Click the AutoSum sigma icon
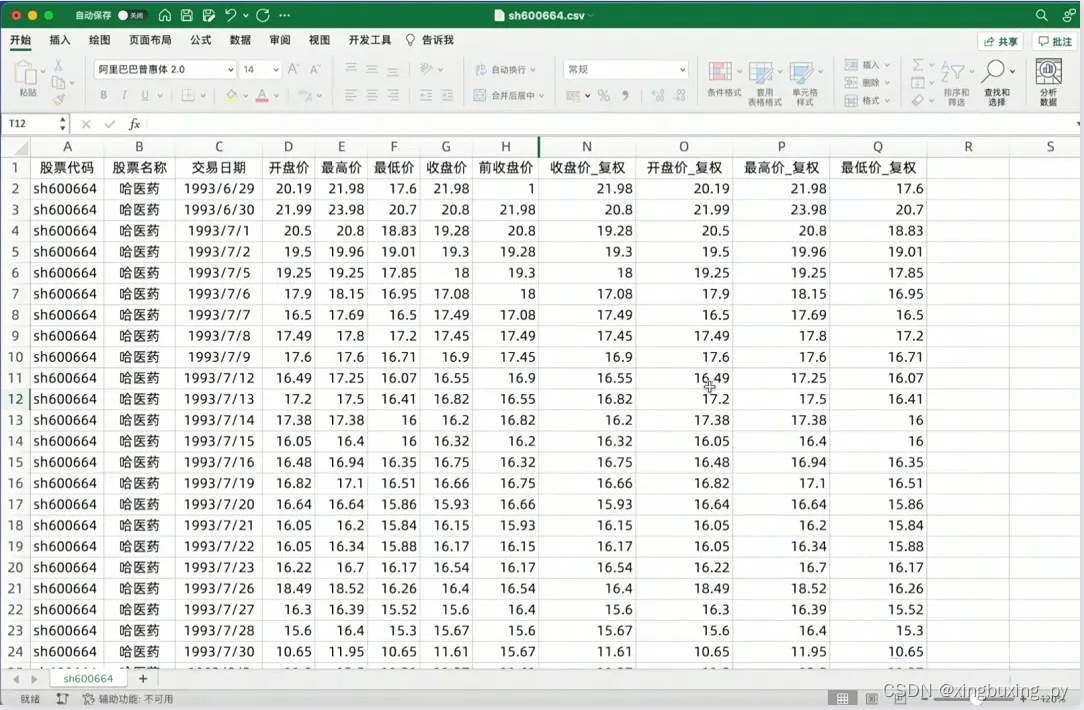The height and width of the screenshot is (710, 1084). click(x=917, y=65)
